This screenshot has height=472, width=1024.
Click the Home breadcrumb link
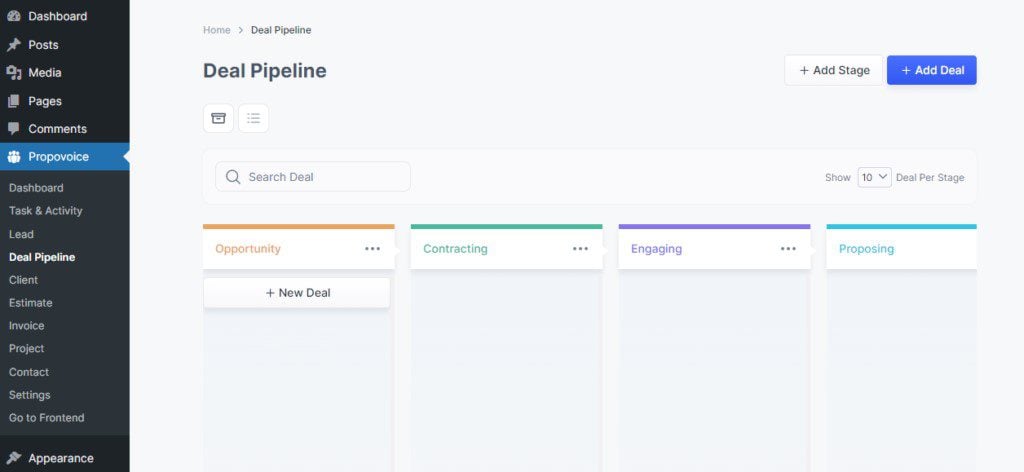pos(217,30)
